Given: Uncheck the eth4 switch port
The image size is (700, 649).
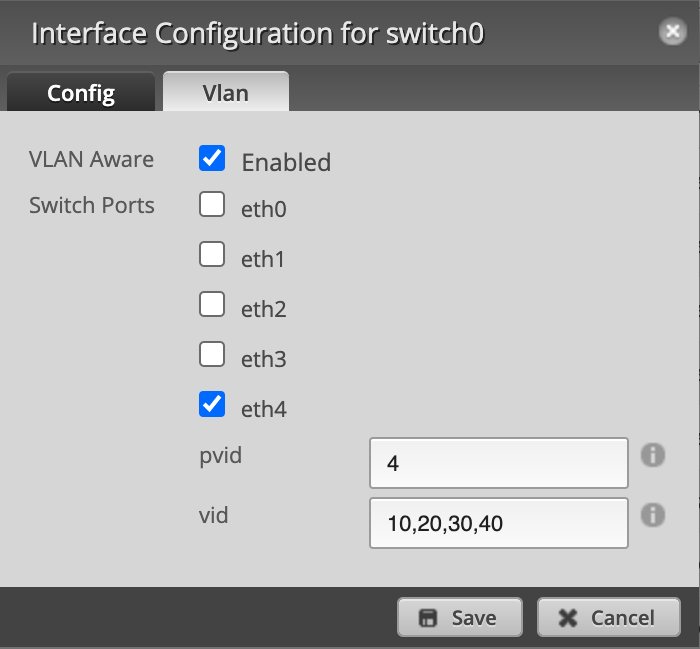Looking at the screenshot, I should 212,404.
